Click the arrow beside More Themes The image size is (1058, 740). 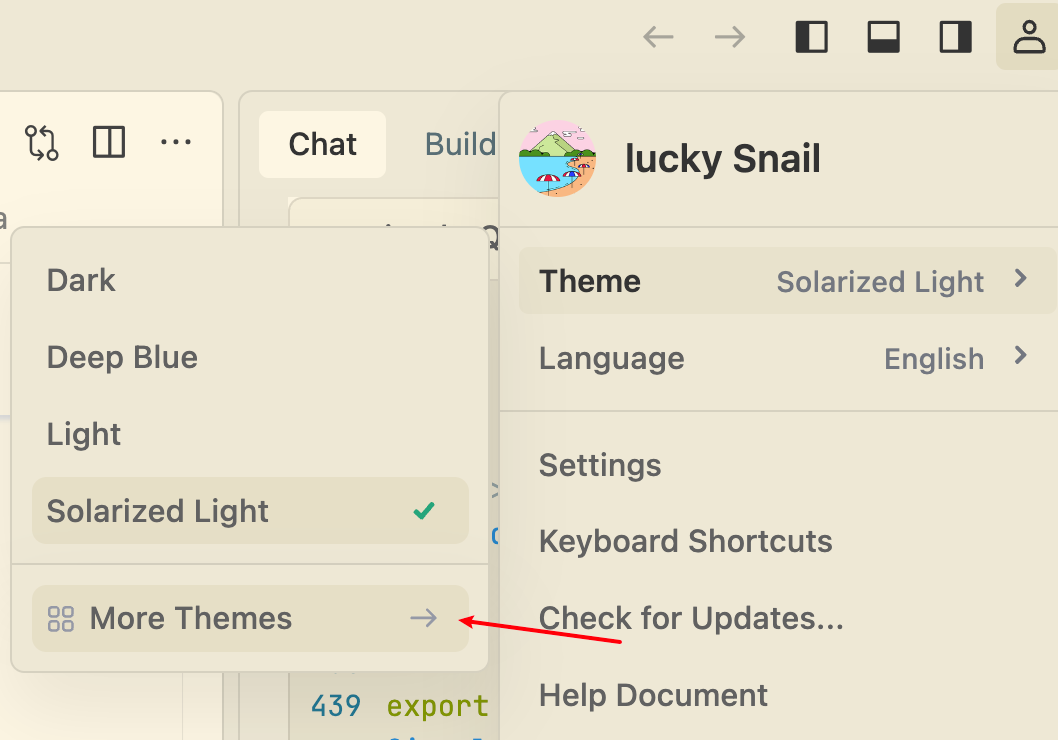(424, 619)
